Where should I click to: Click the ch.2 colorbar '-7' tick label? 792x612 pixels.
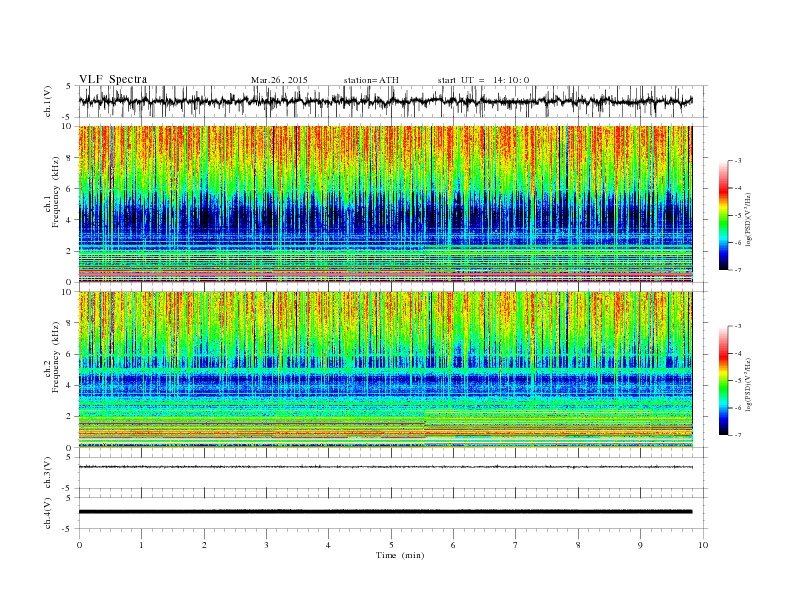click(737, 435)
